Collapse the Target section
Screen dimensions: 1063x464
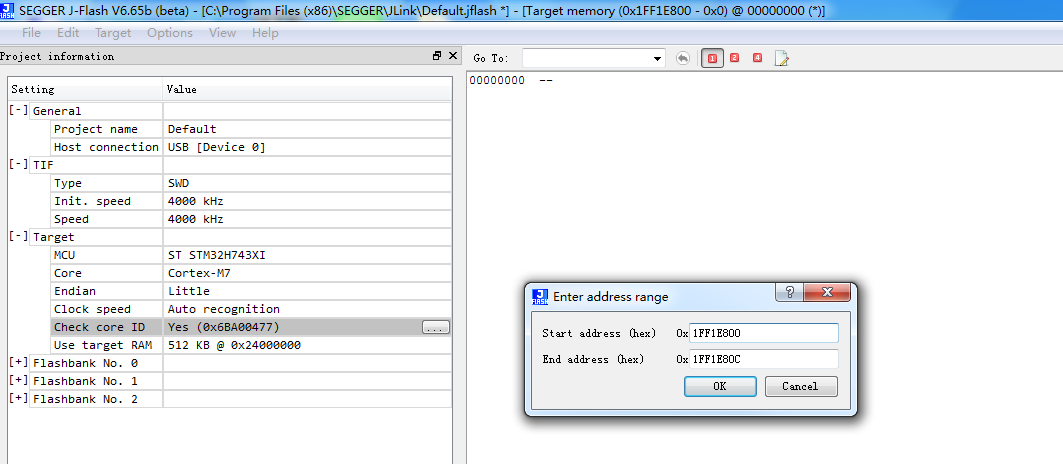(x=18, y=237)
